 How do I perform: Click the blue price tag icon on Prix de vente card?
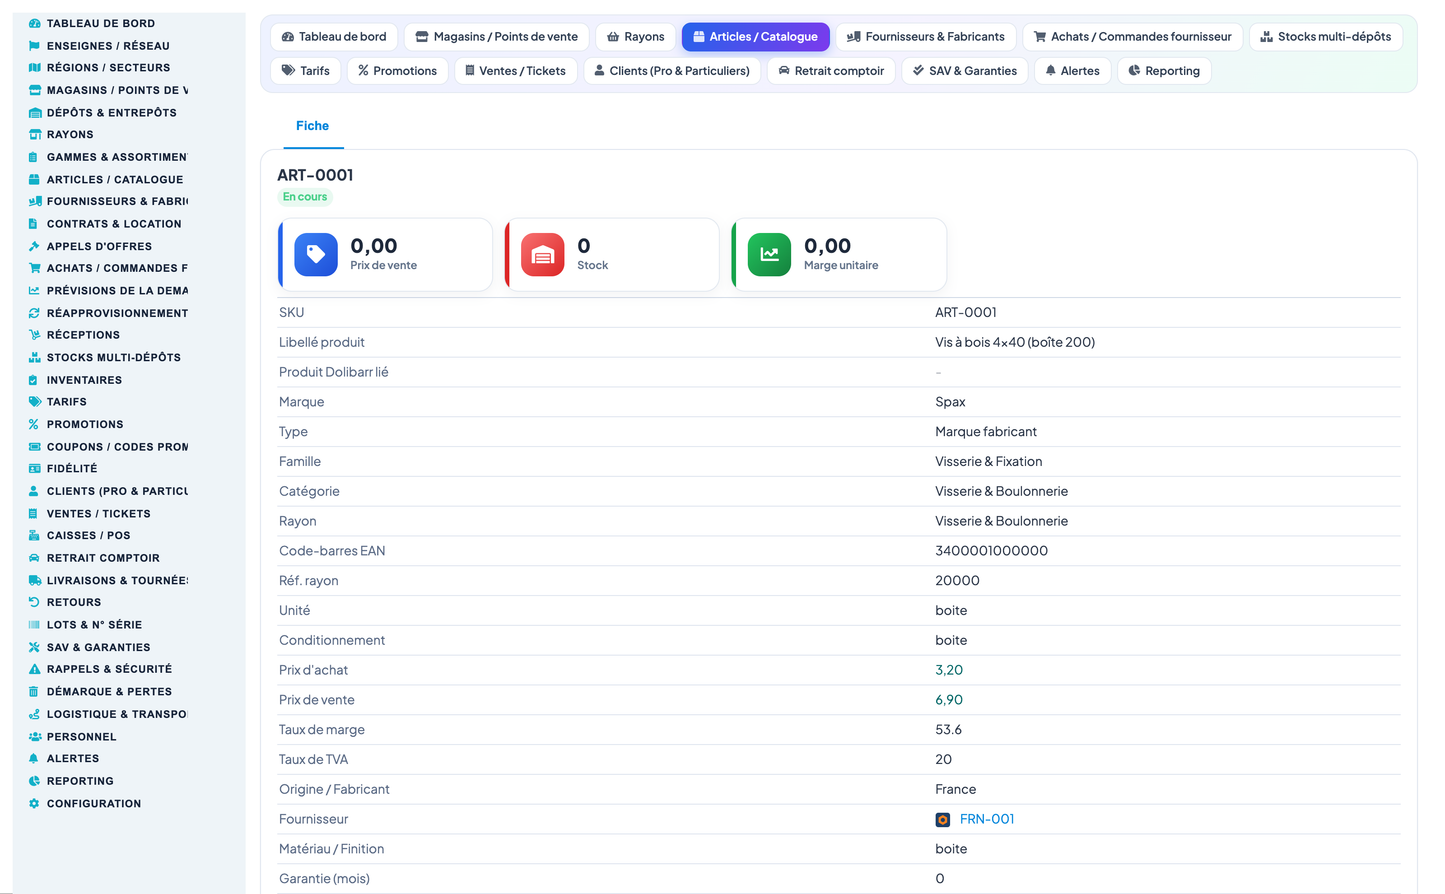pos(316,255)
